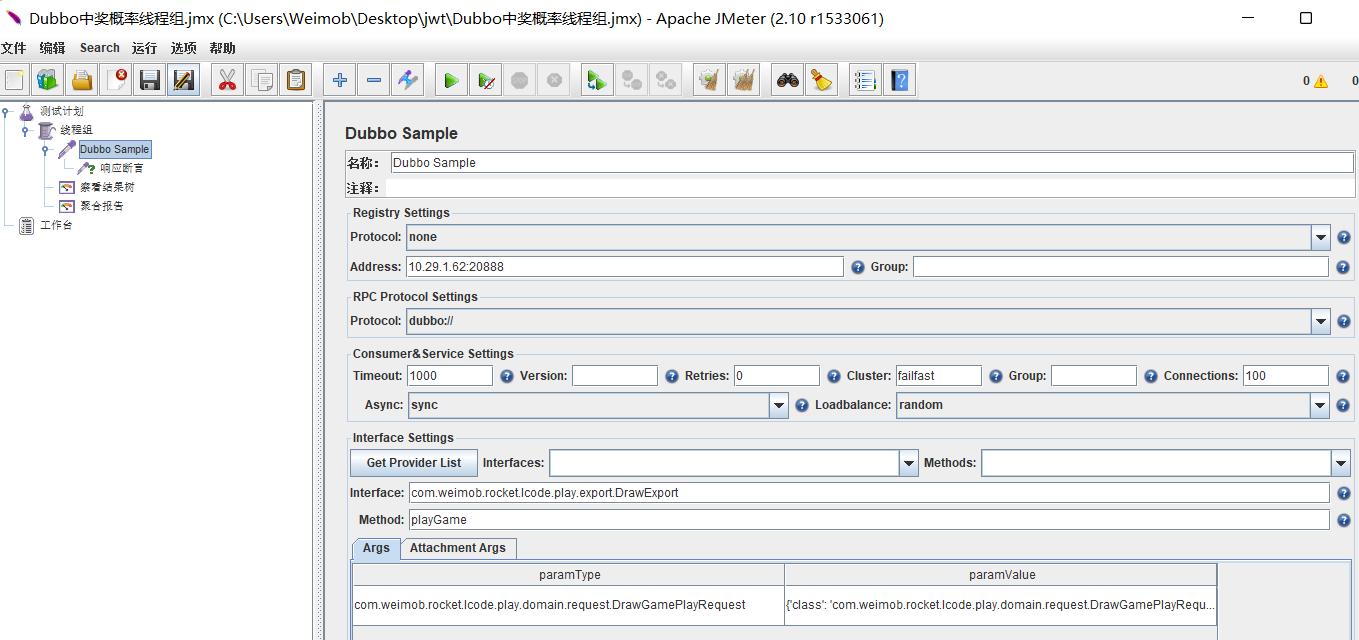
Task: Start the test with green play icon
Action: pos(451,80)
